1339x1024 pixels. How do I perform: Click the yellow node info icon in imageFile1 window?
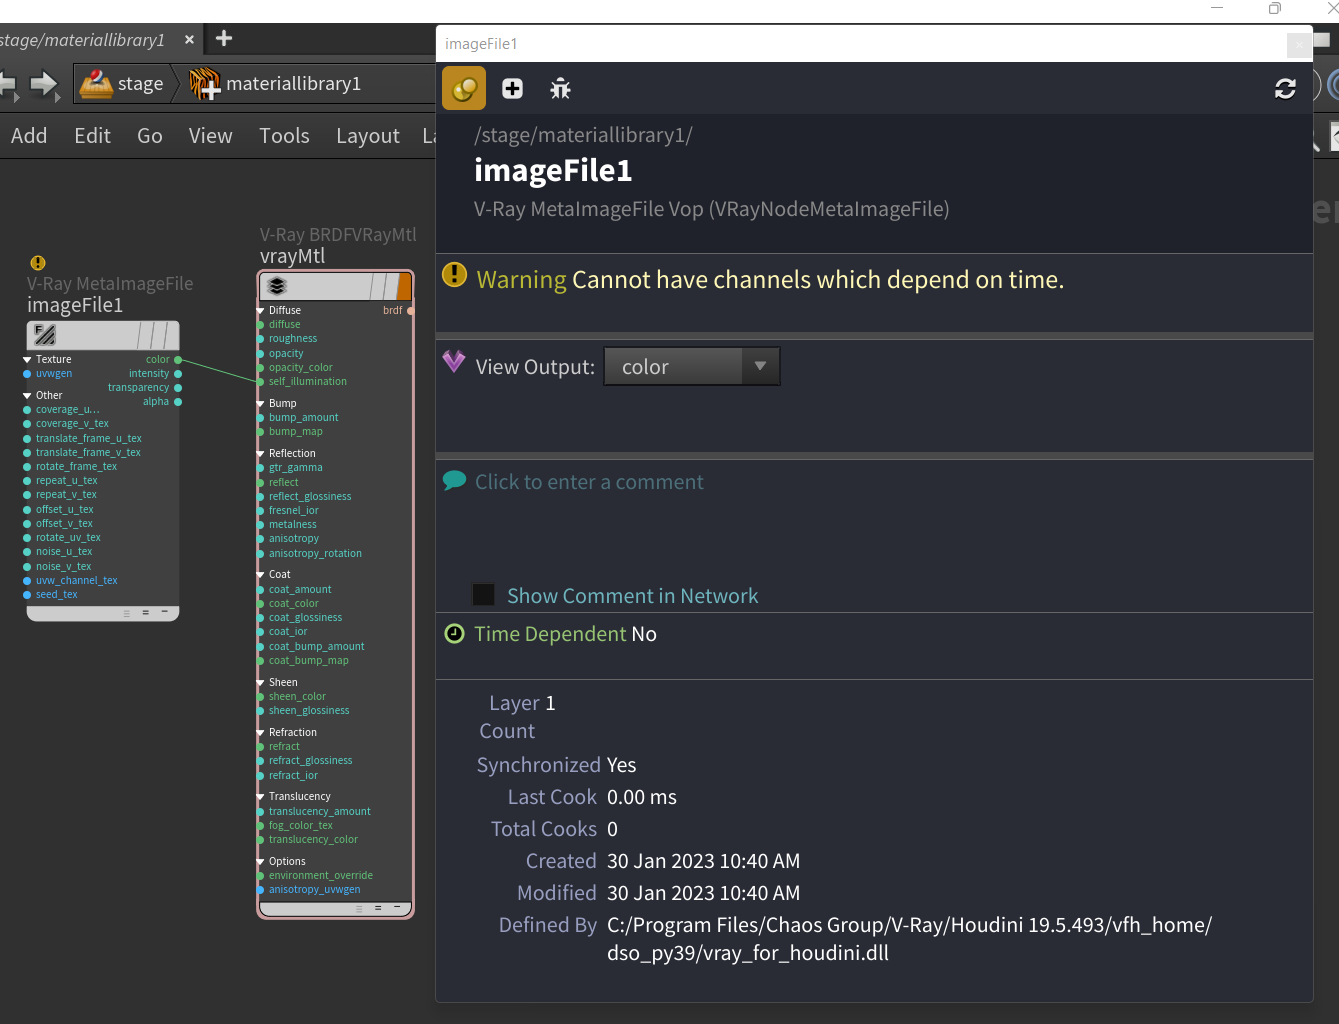(x=464, y=88)
